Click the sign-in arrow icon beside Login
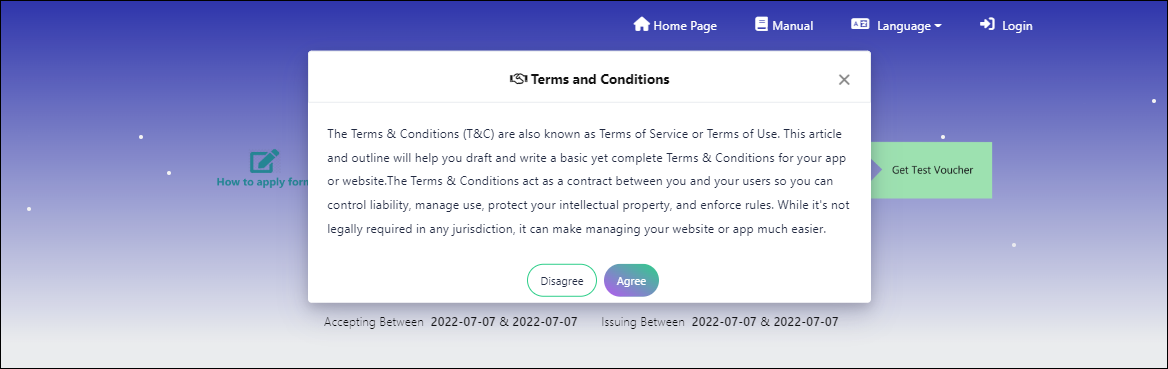Screen dimensions: 1168x369 987,25
